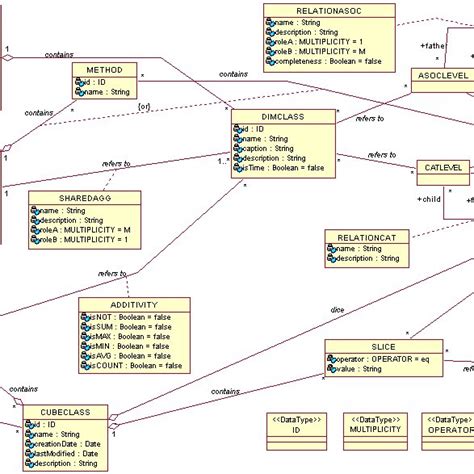Select the +child role label near CATLEVEL
The image size is (474, 474).
pos(429,199)
